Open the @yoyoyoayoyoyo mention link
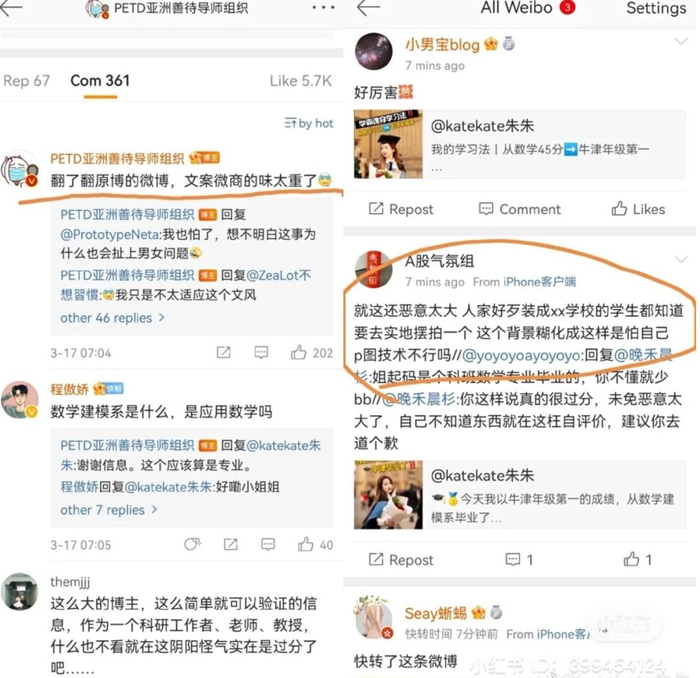This screenshot has width=700, height=678. point(522,355)
